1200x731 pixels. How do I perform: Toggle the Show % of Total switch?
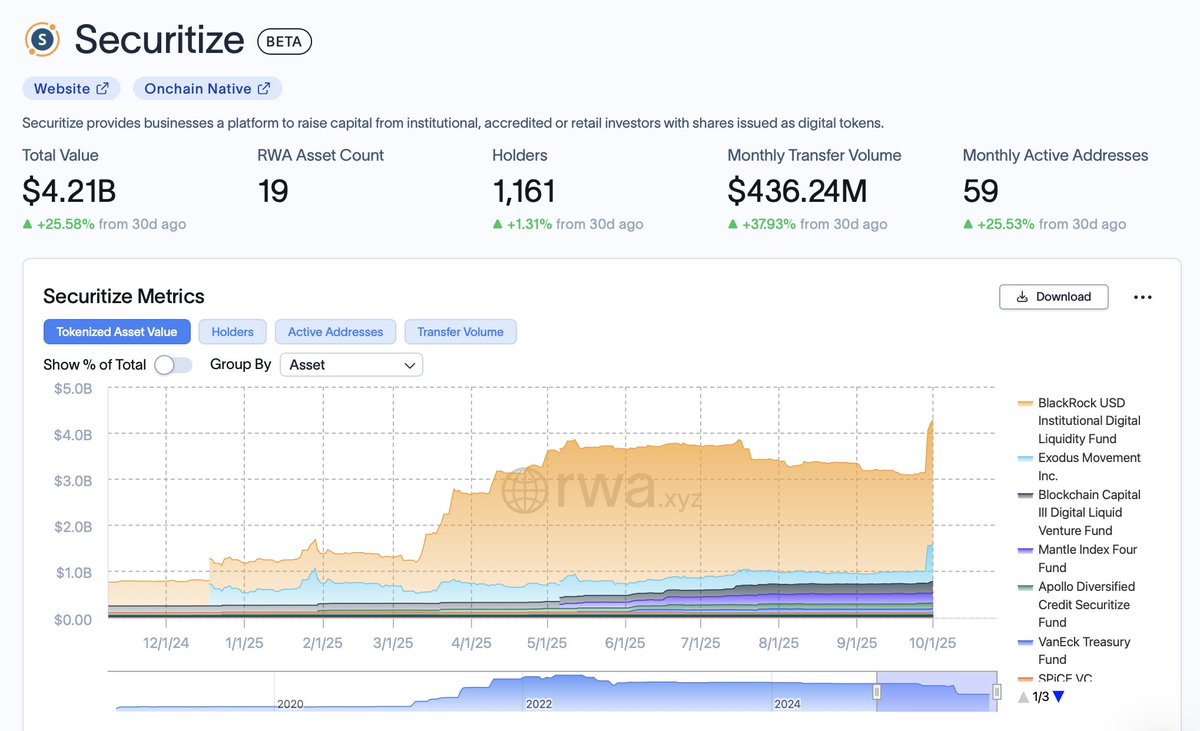point(172,365)
